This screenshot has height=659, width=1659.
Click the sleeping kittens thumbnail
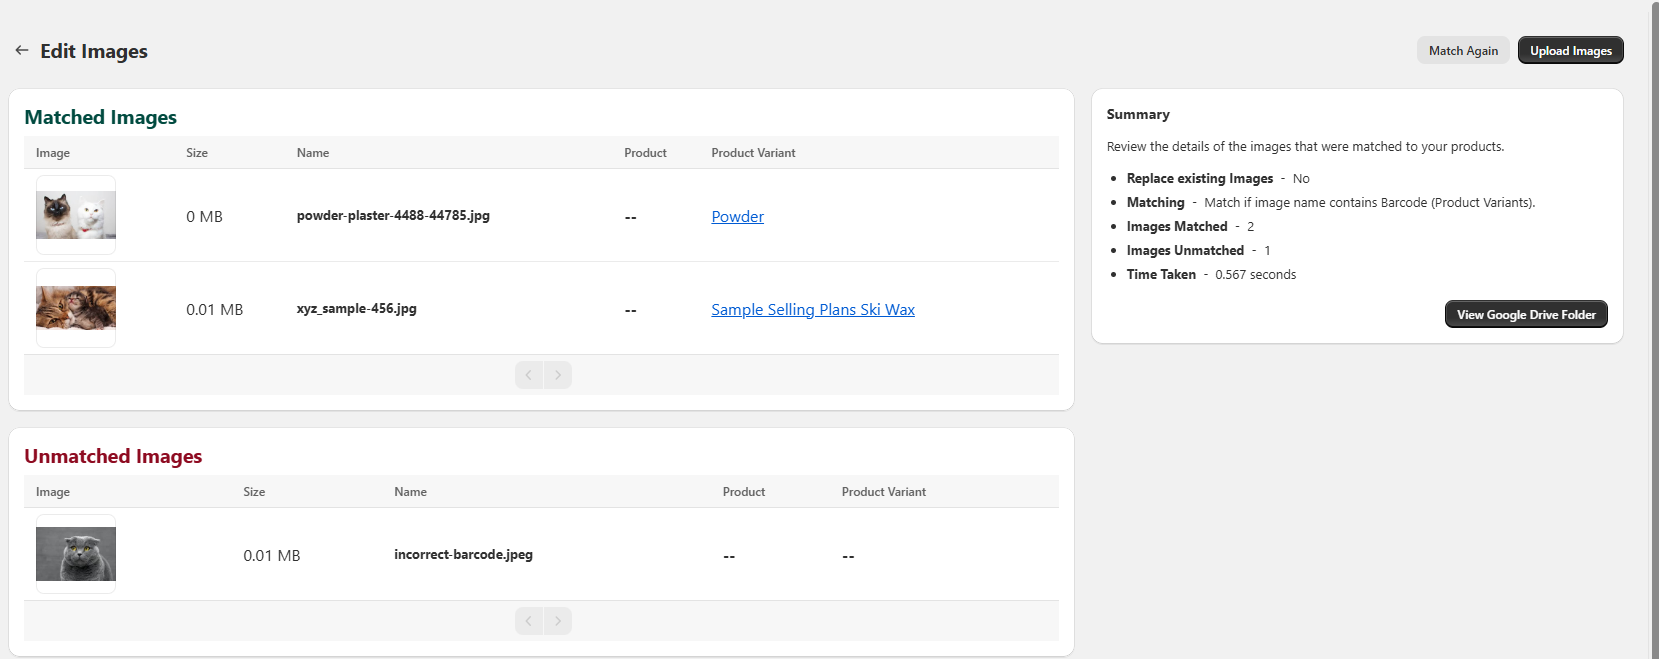coord(76,308)
